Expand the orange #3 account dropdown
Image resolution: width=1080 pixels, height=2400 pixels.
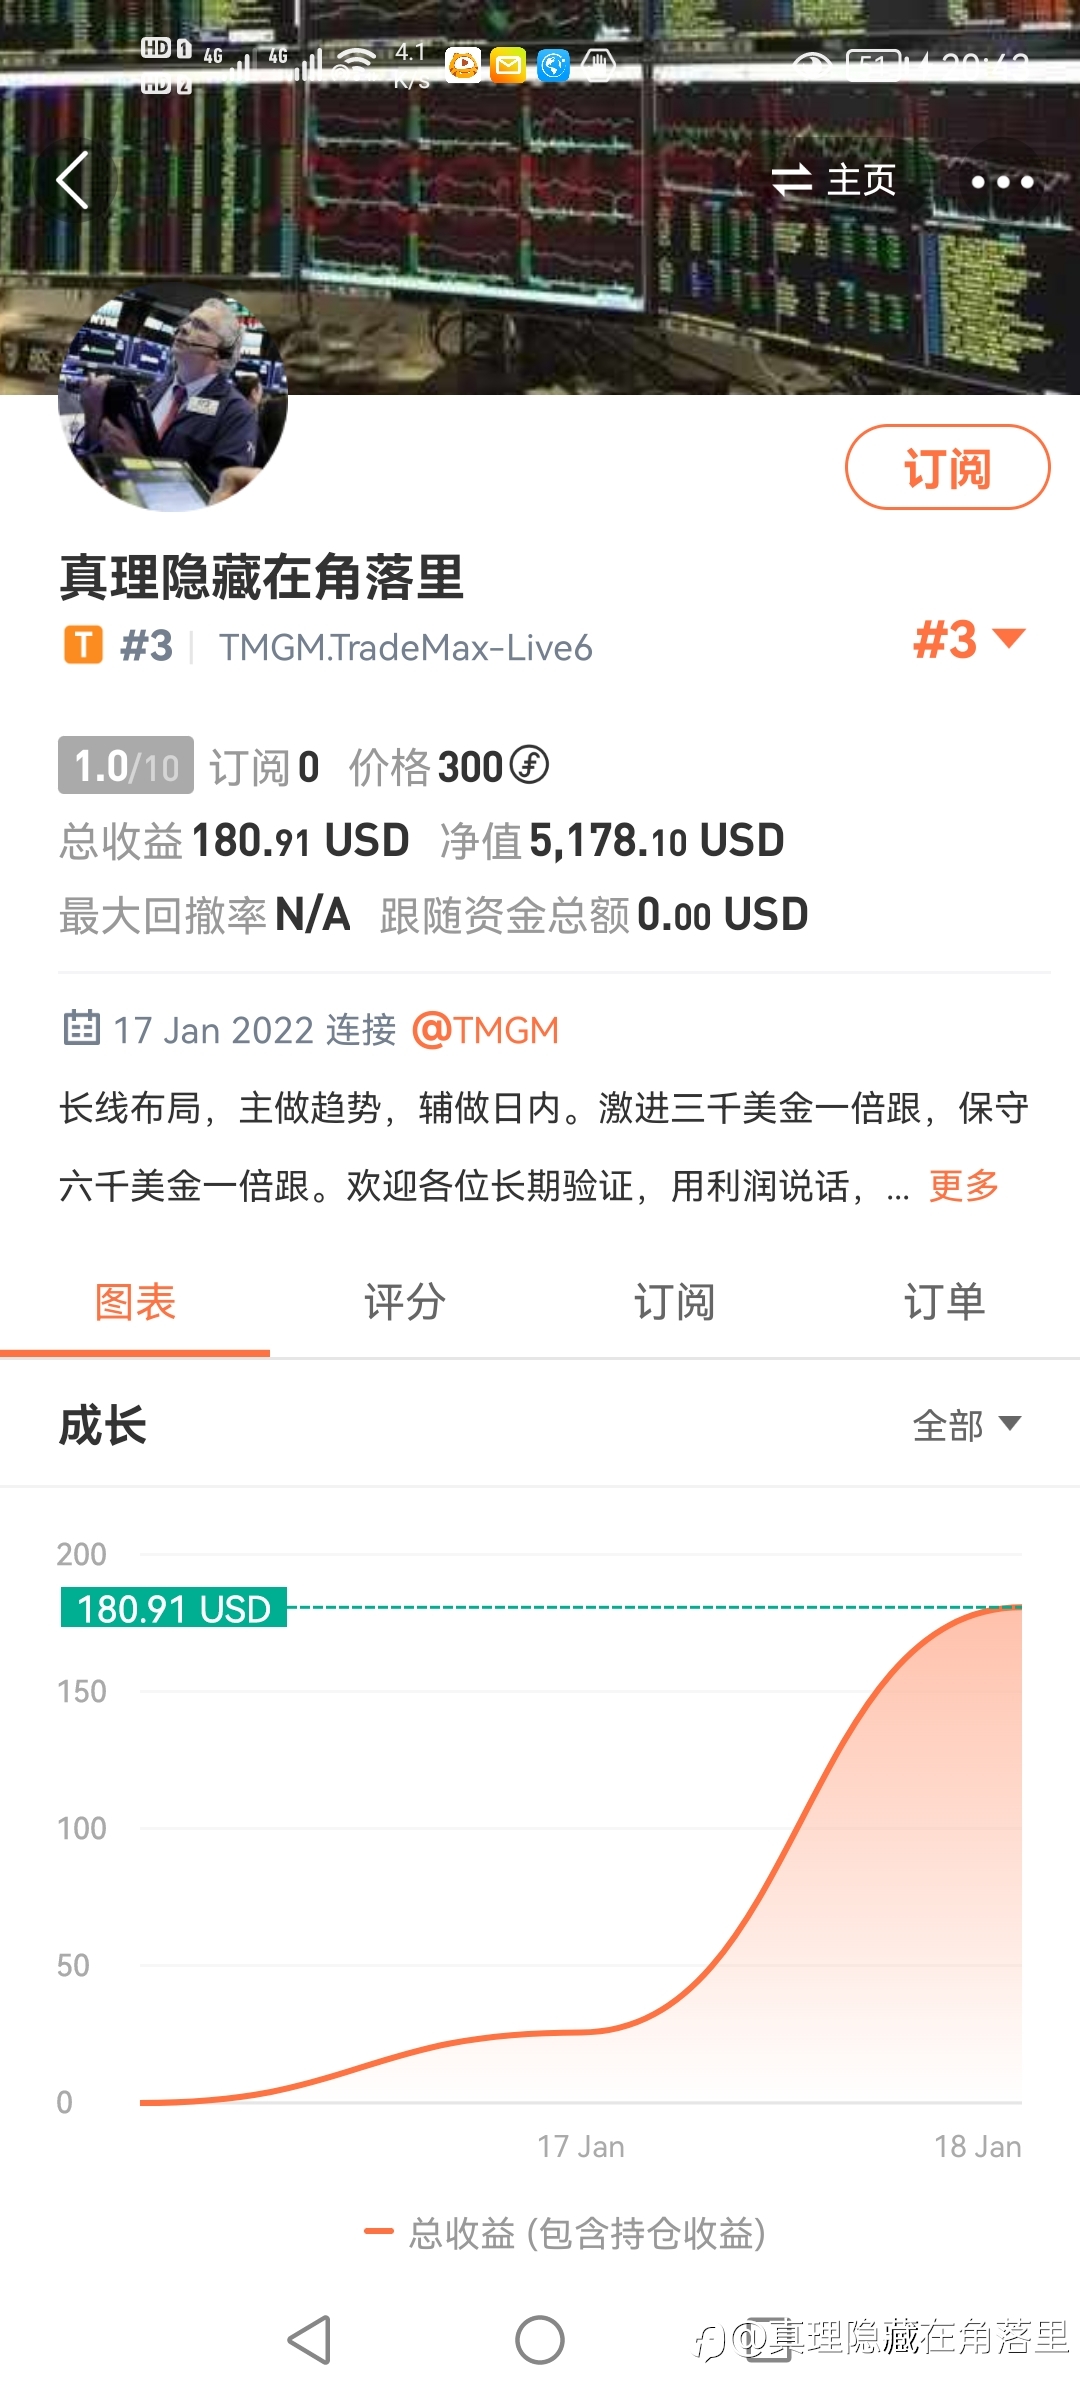click(x=970, y=640)
